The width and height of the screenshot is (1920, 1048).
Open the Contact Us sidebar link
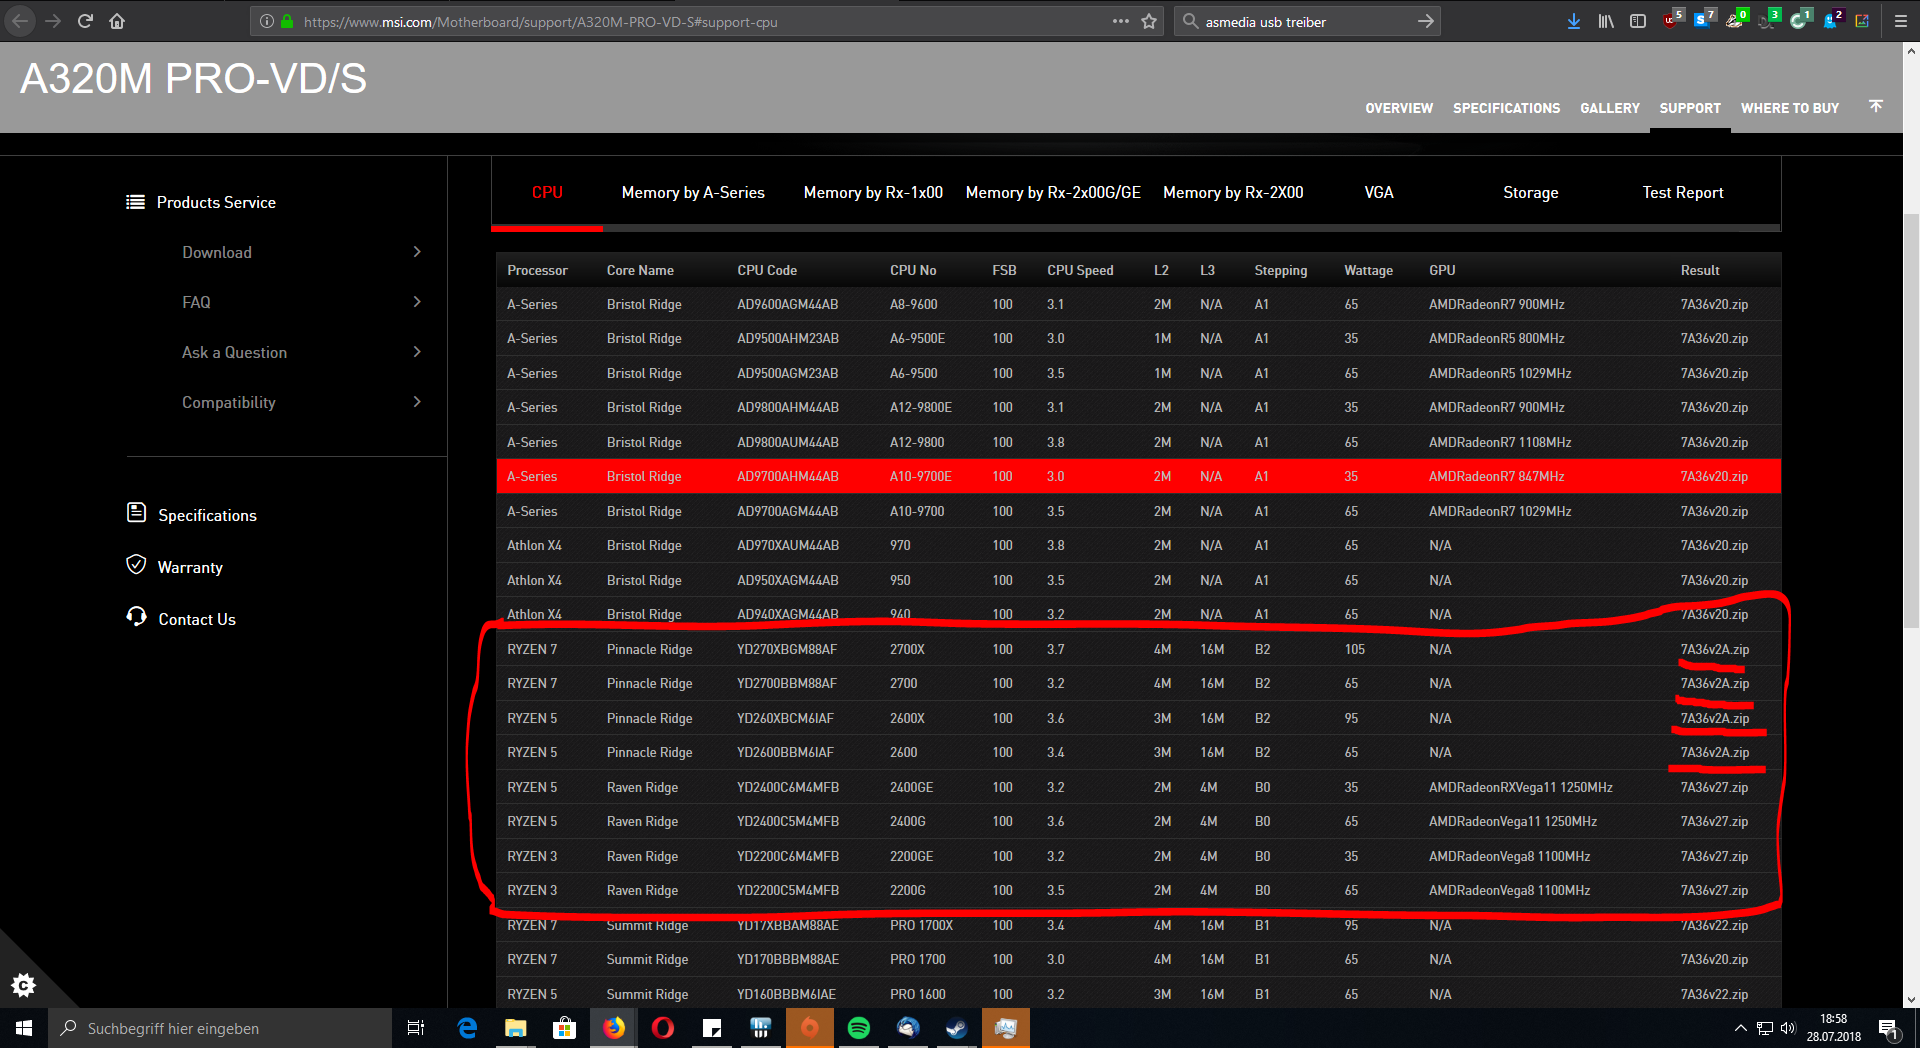click(181, 618)
